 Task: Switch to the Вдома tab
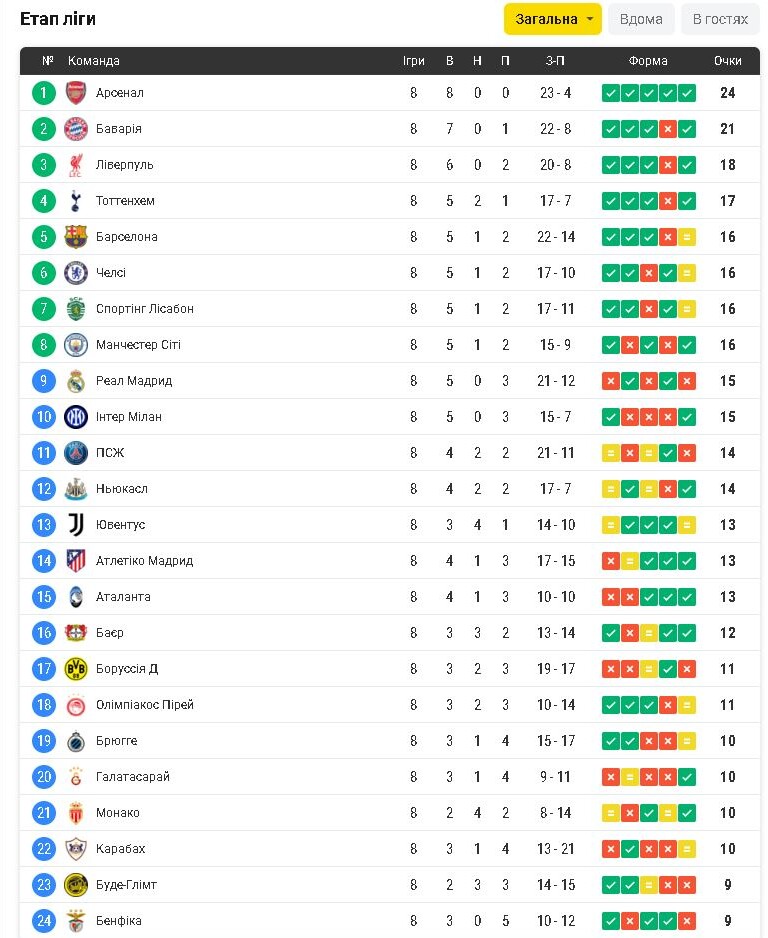(641, 19)
